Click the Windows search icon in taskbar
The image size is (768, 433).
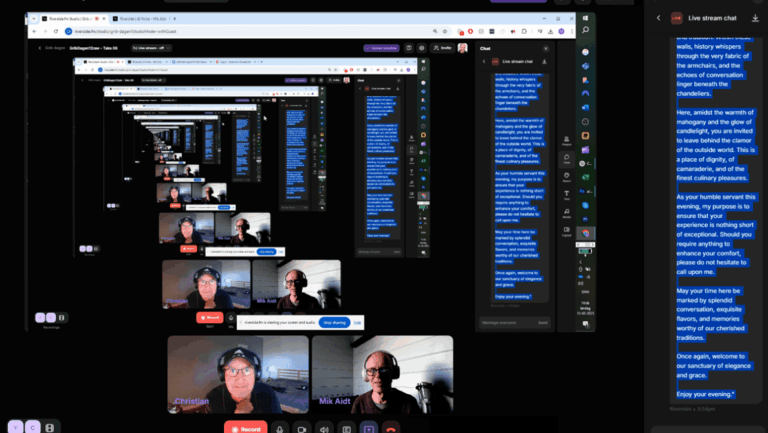(586, 30)
